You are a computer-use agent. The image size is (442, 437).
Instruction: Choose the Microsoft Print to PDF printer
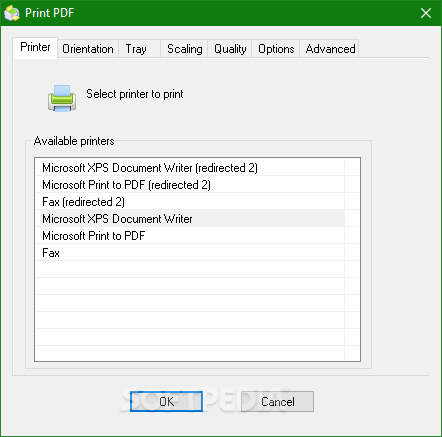(190, 236)
